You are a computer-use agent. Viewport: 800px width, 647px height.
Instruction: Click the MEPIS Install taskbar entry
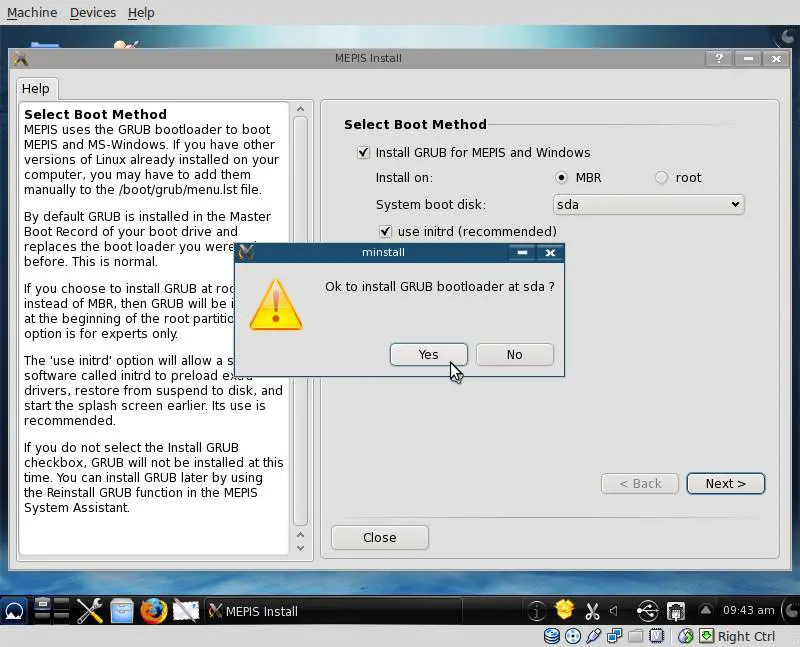tap(334, 611)
